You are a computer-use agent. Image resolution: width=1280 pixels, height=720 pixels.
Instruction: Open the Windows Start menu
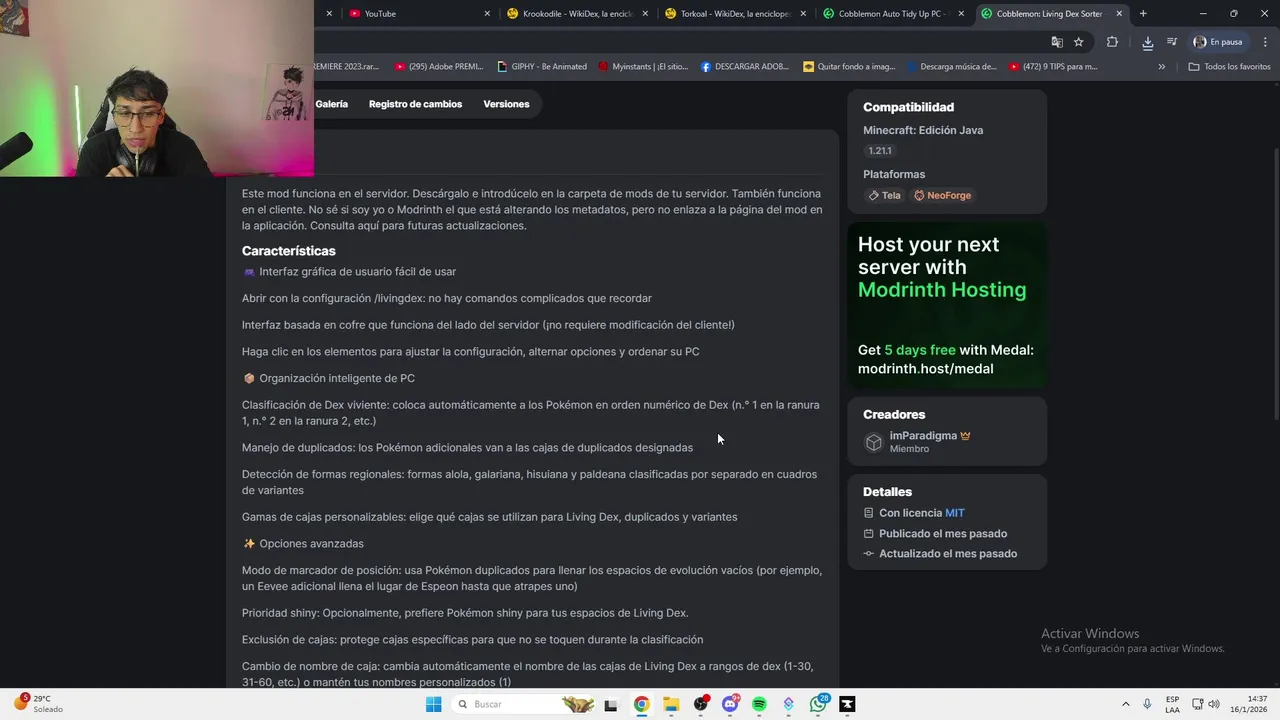(x=433, y=704)
